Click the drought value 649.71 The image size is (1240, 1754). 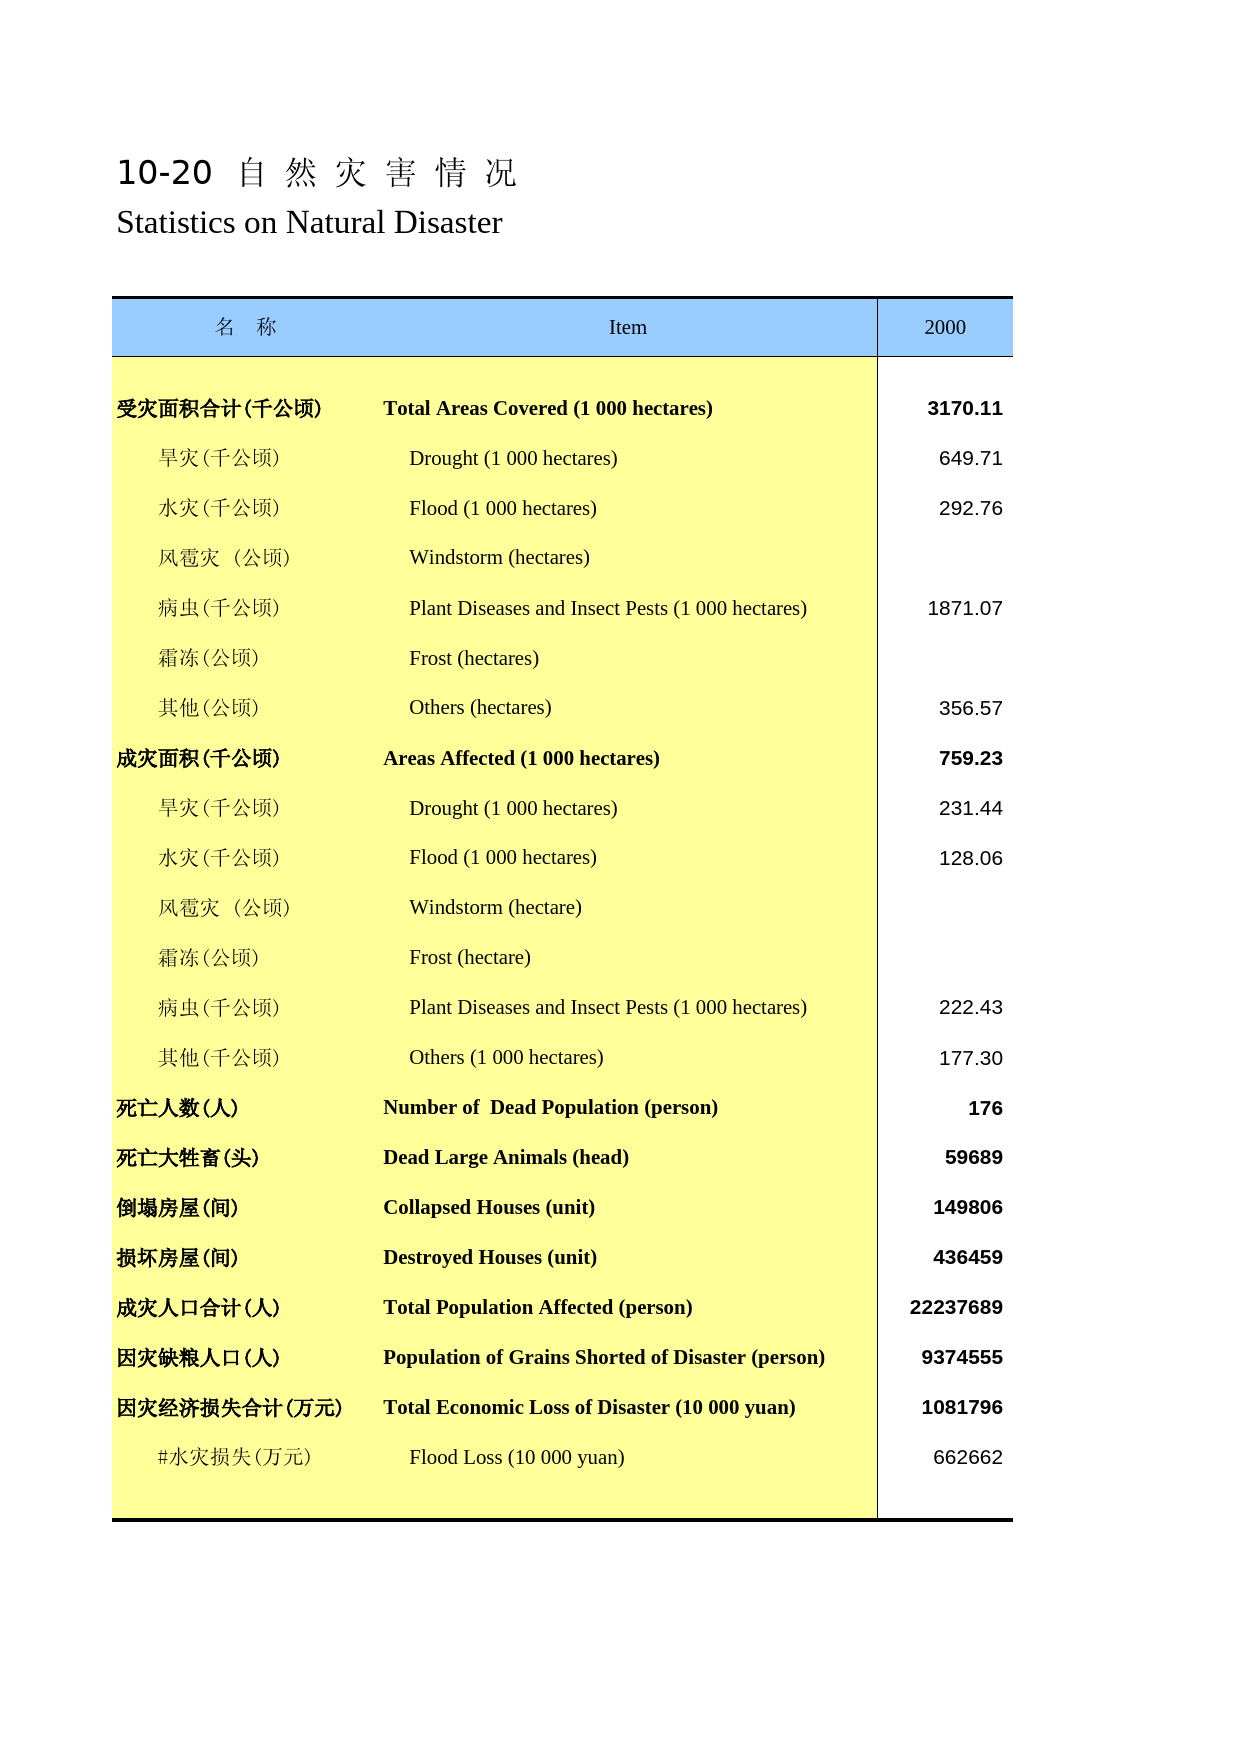coord(970,458)
